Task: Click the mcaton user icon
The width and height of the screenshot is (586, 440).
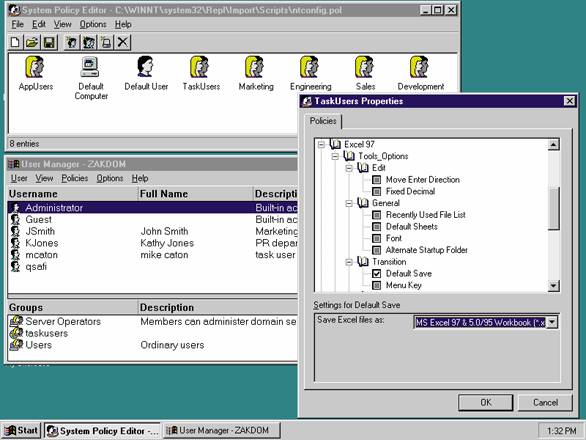Action: click(15, 255)
